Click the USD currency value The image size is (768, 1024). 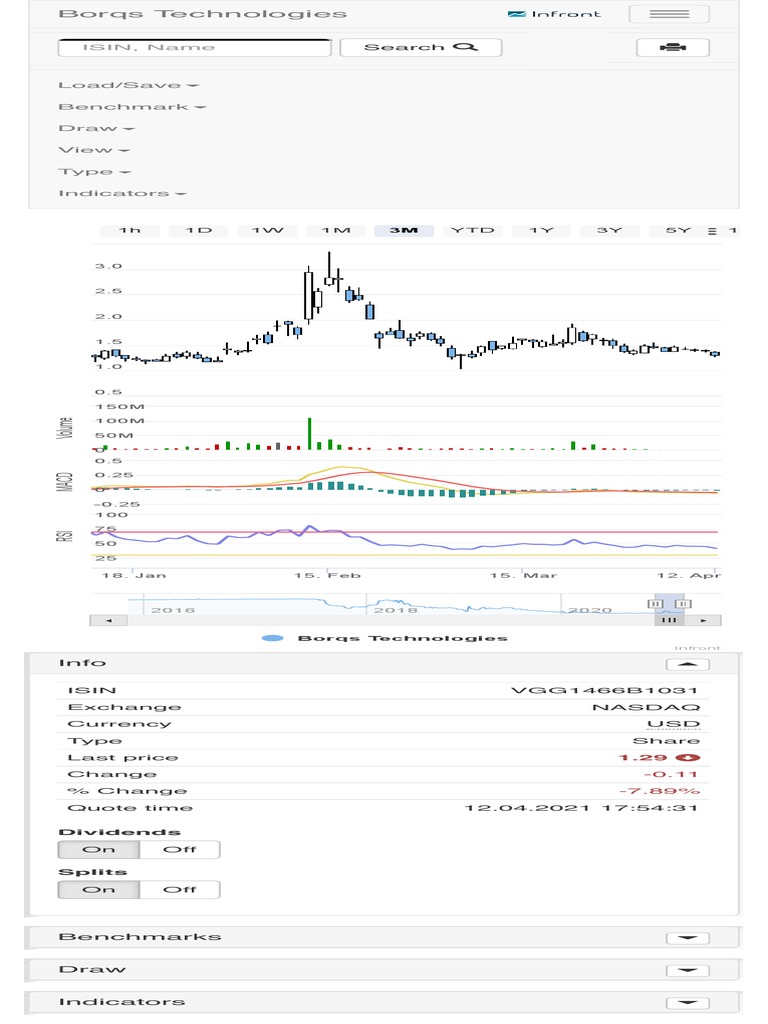click(x=673, y=724)
